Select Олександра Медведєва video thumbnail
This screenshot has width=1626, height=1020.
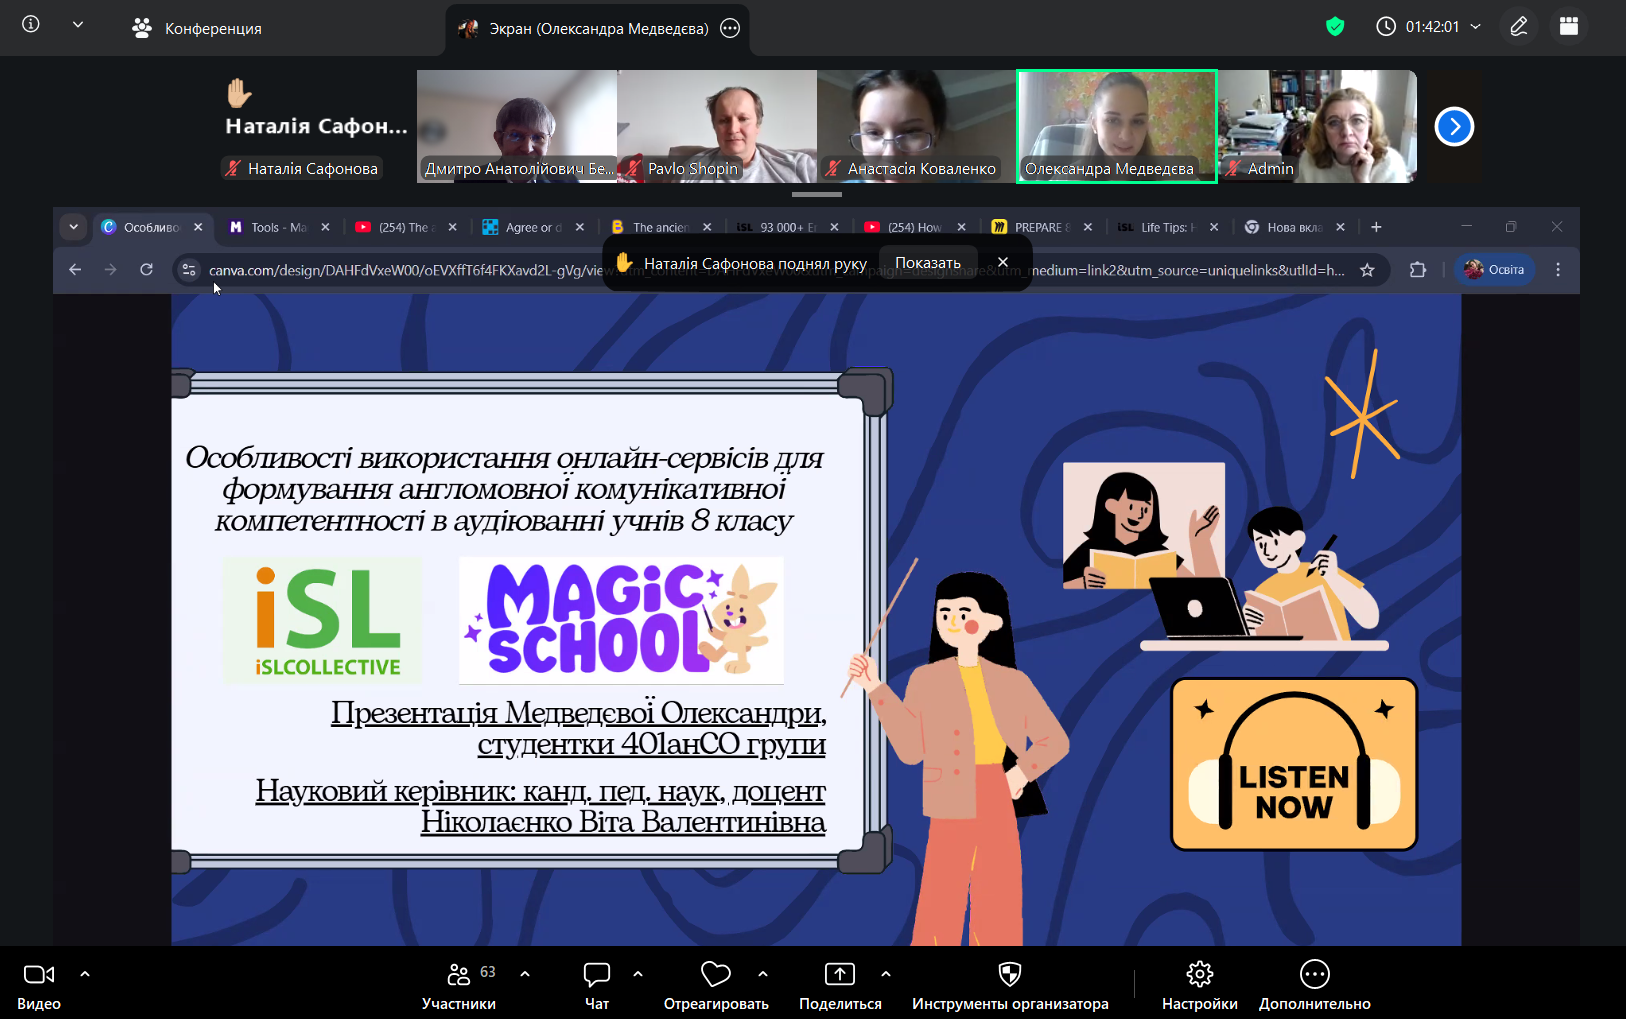pos(1117,126)
